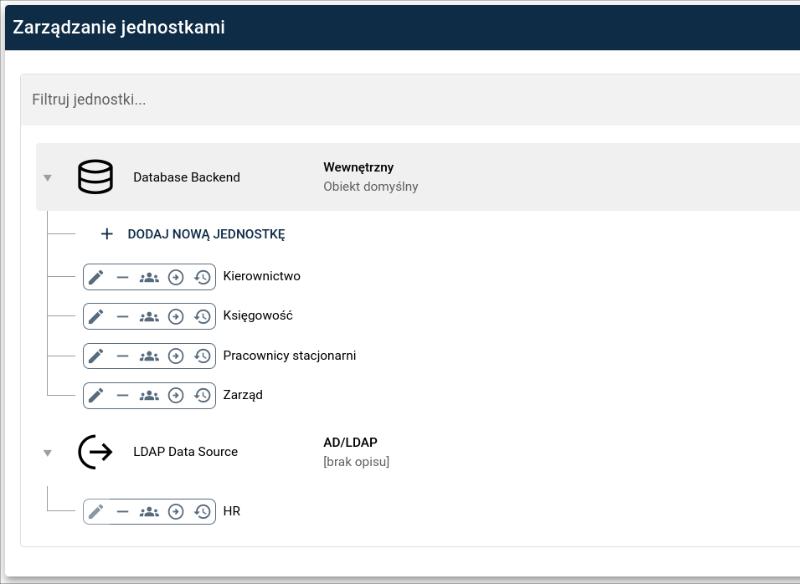Open the members group icon for Pracownicy stacjonarni
800x584 pixels.
(x=149, y=356)
